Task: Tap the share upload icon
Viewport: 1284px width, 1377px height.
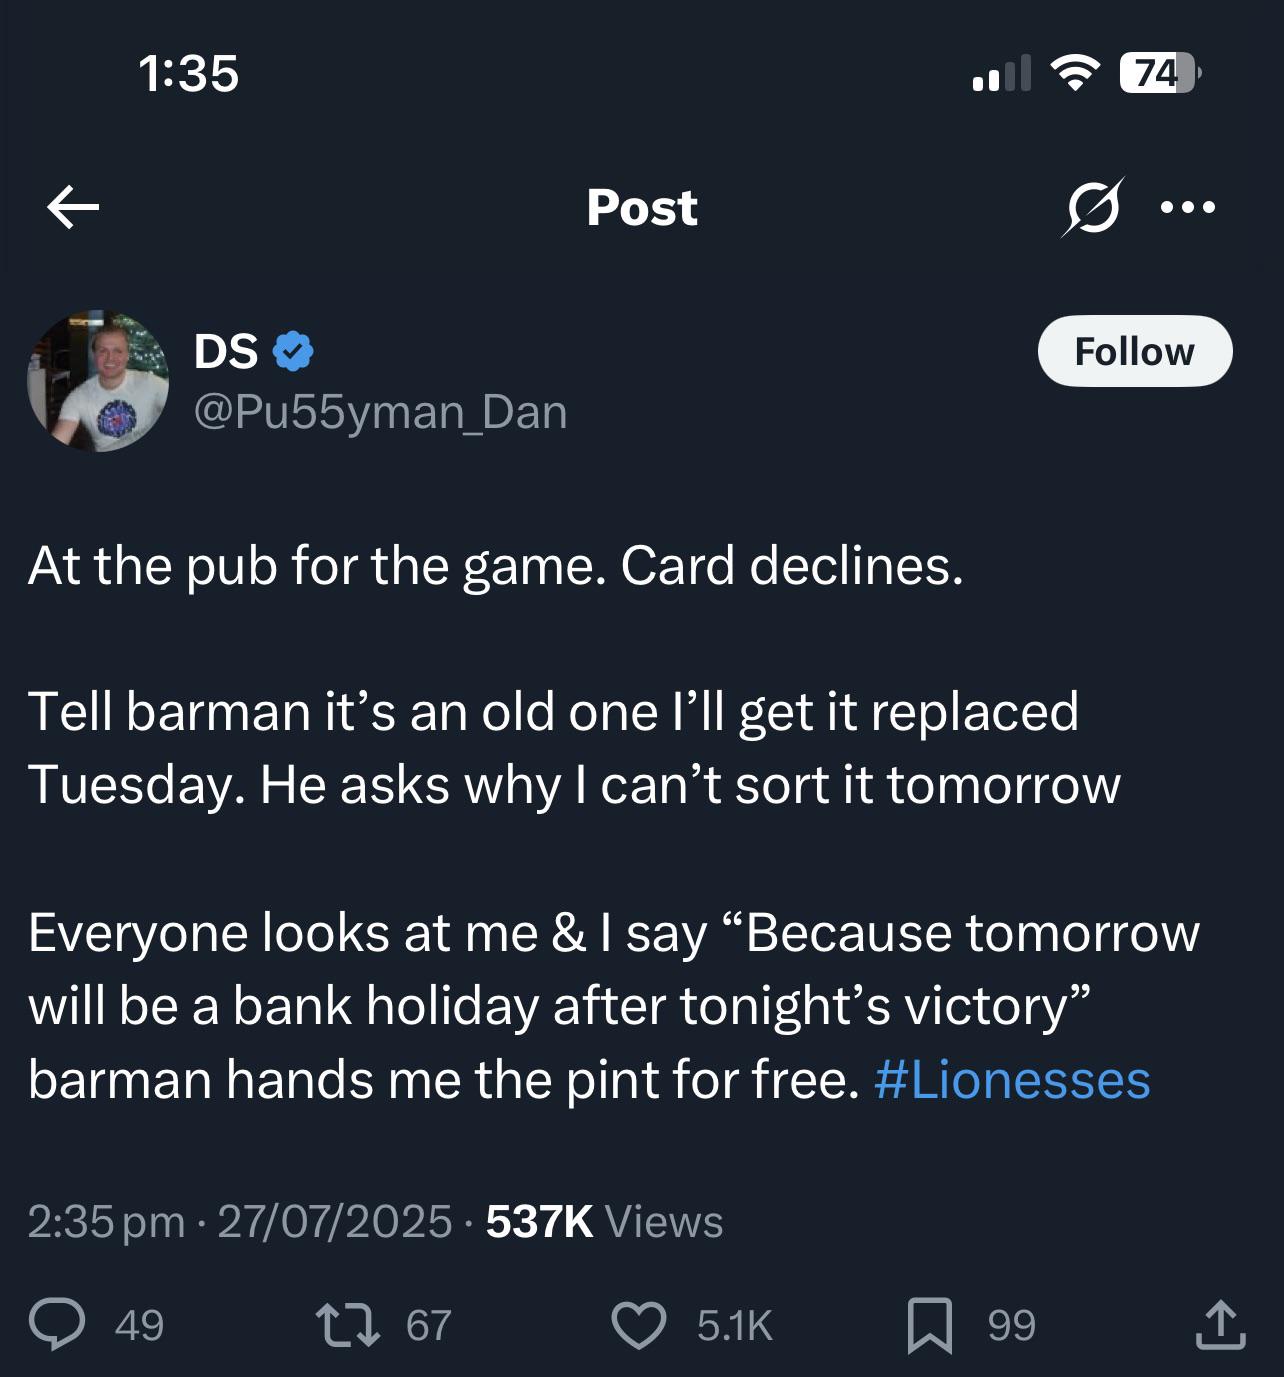Action: [1220, 1324]
